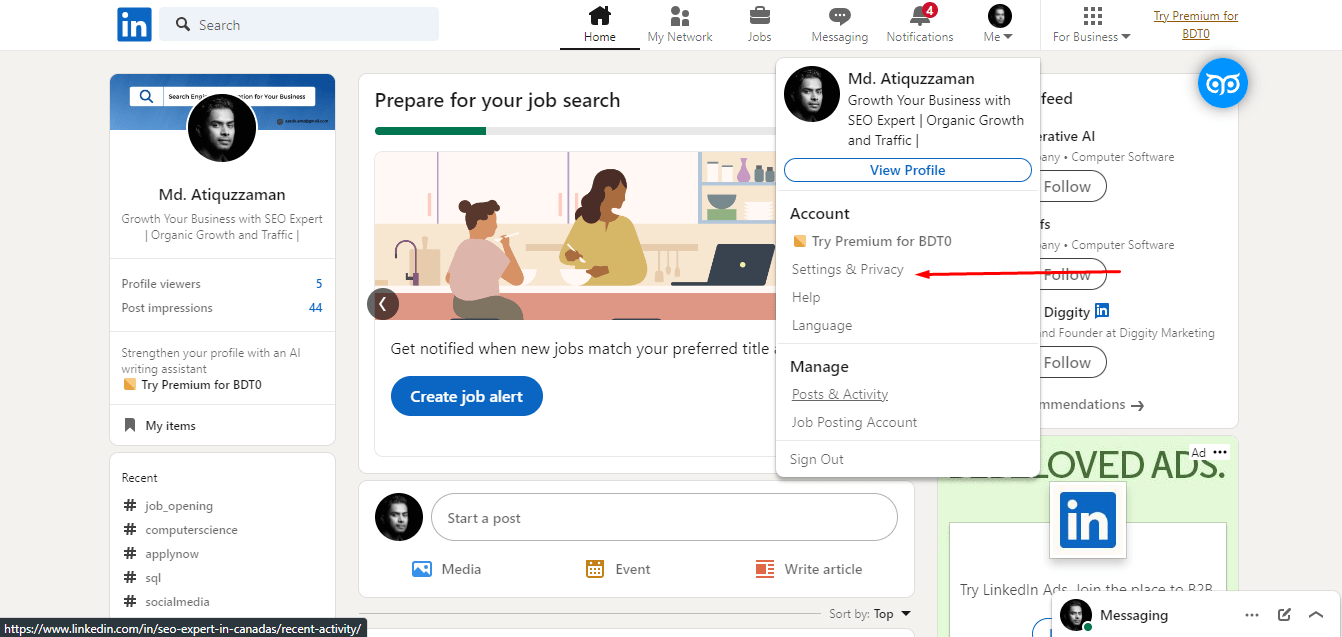Screen dimensions: 1342x637
Task: Click the hashtag icon beside job_opening
Action: (130, 506)
